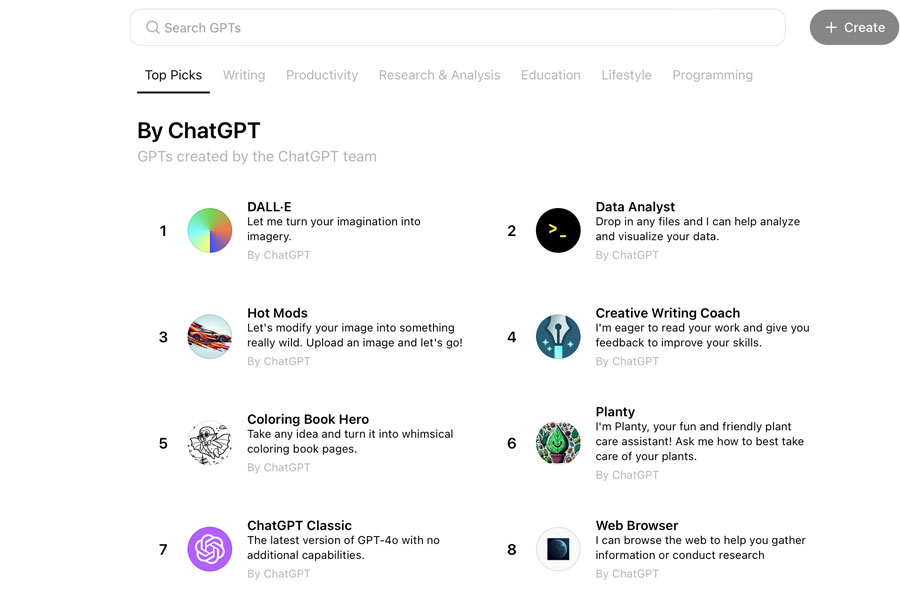Click 'Let's modify your image' description
Image resolution: width=900 pixels, height=602 pixels.
355,335
